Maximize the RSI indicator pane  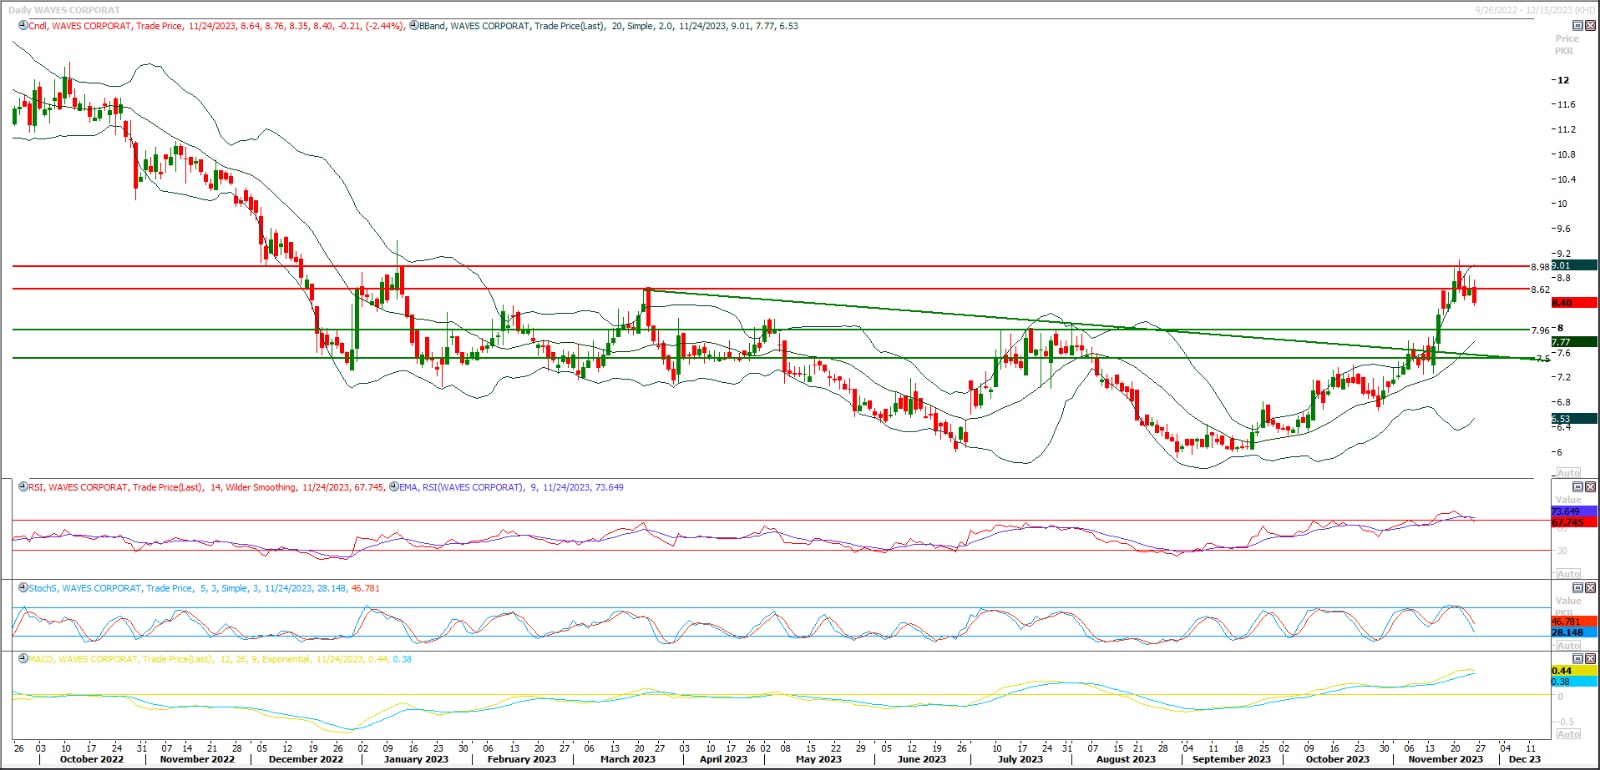[1578, 487]
